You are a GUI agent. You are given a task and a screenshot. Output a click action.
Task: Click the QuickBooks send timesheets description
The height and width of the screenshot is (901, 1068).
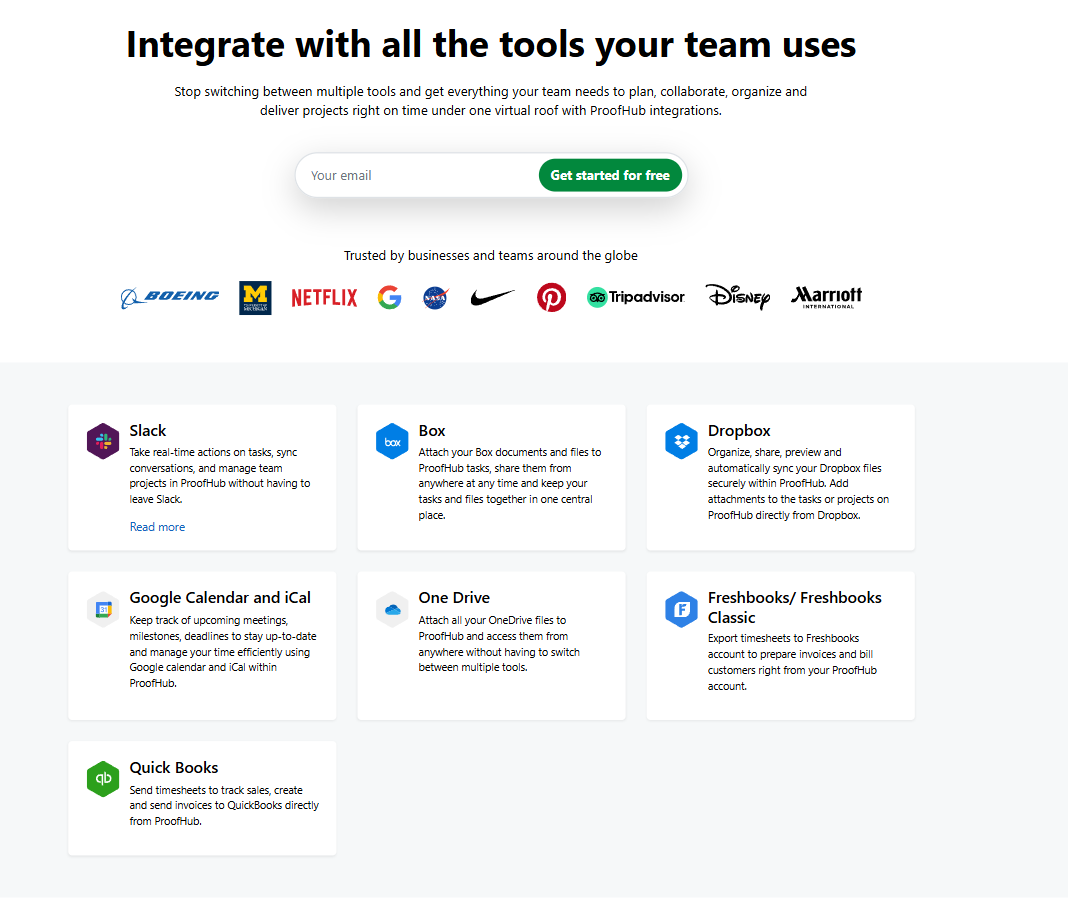[x=224, y=806]
